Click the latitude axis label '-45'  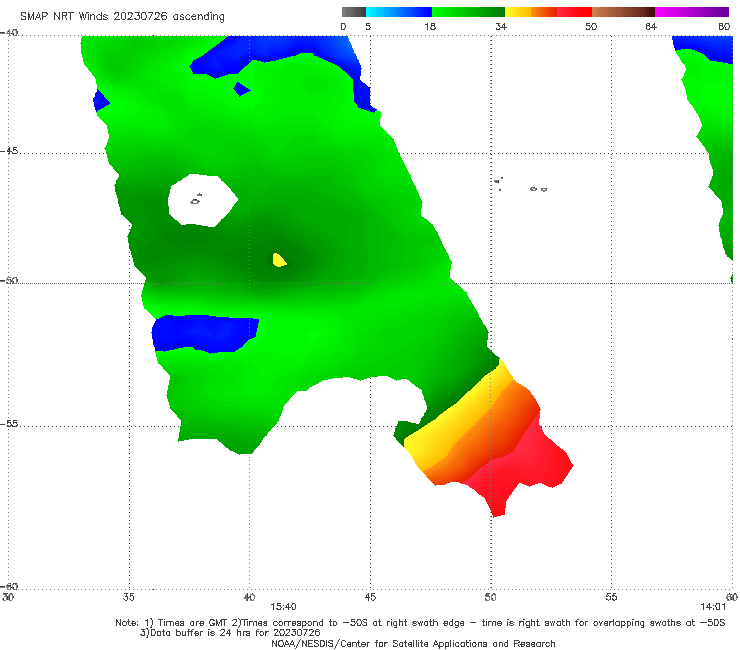[x=9, y=151]
